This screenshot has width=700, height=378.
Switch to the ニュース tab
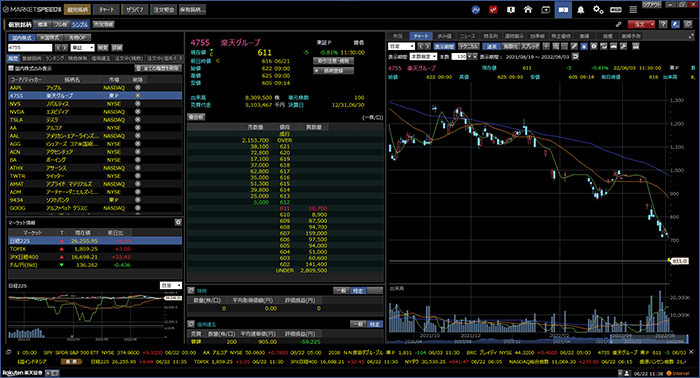click(467, 36)
